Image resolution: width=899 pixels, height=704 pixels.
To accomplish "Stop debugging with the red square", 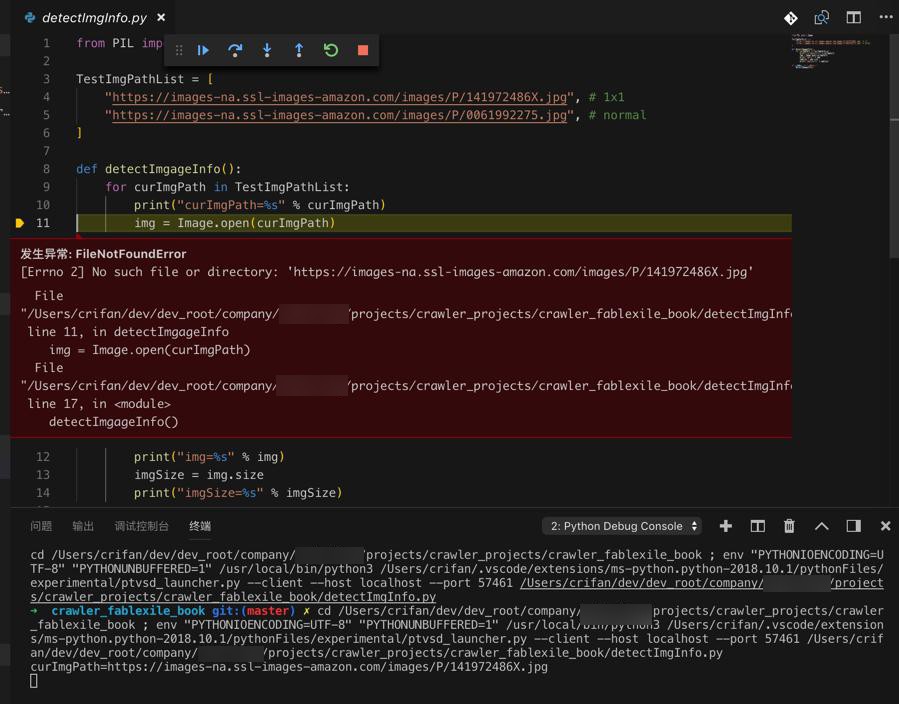I will [x=363, y=50].
